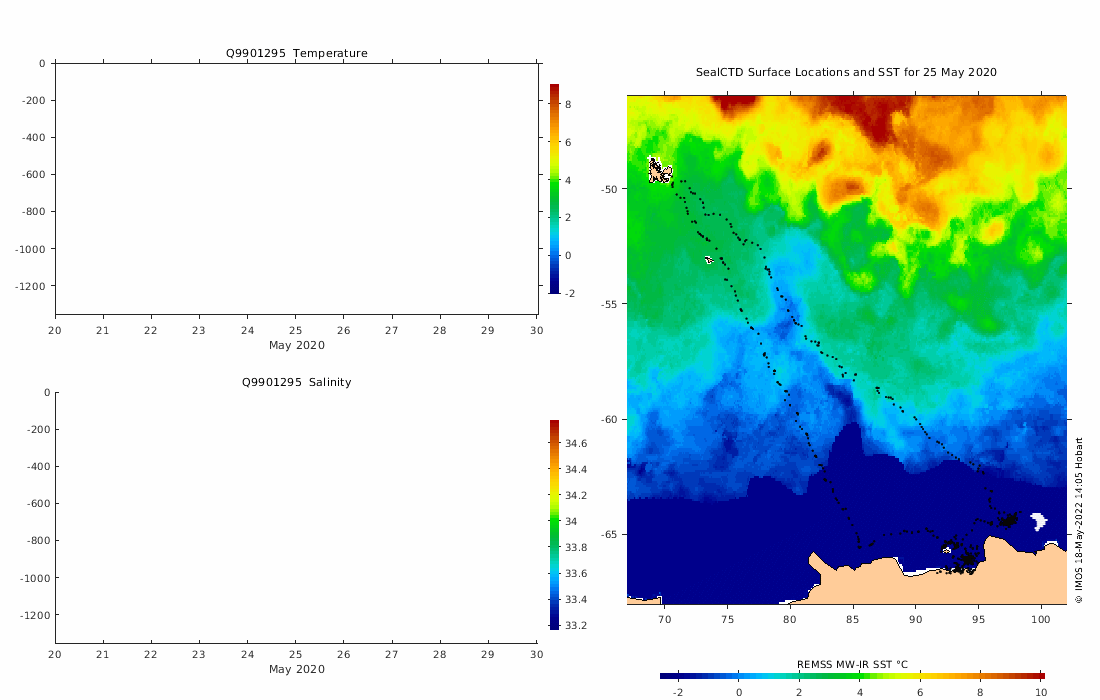Click 'May 2020' label under Temperature plot
Screen dimensions: 1100x700
click(x=297, y=345)
